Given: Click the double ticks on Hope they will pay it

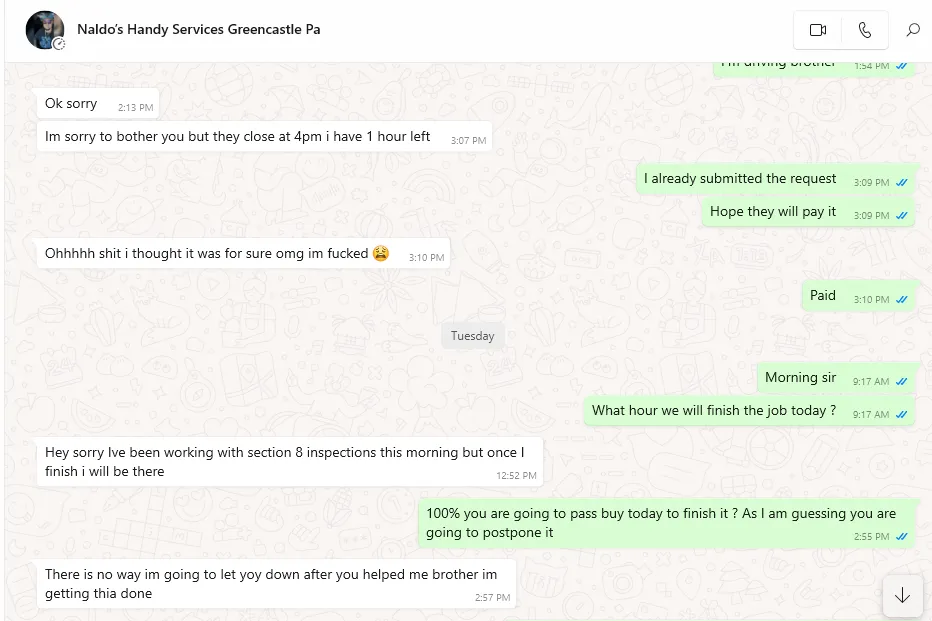Looking at the screenshot, I should 899,213.
